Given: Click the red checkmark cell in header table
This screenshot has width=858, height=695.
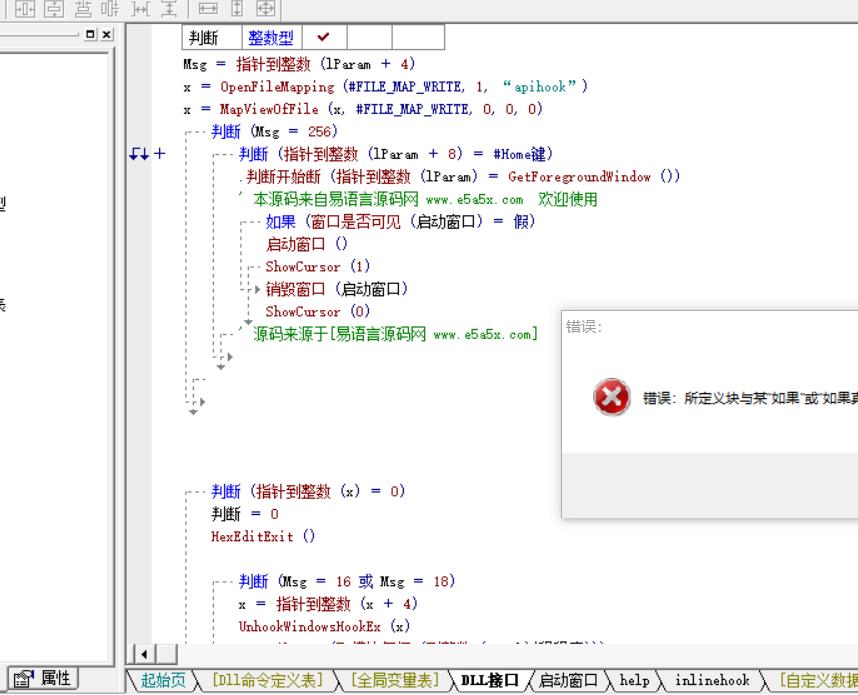Looking at the screenshot, I should click(324, 37).
